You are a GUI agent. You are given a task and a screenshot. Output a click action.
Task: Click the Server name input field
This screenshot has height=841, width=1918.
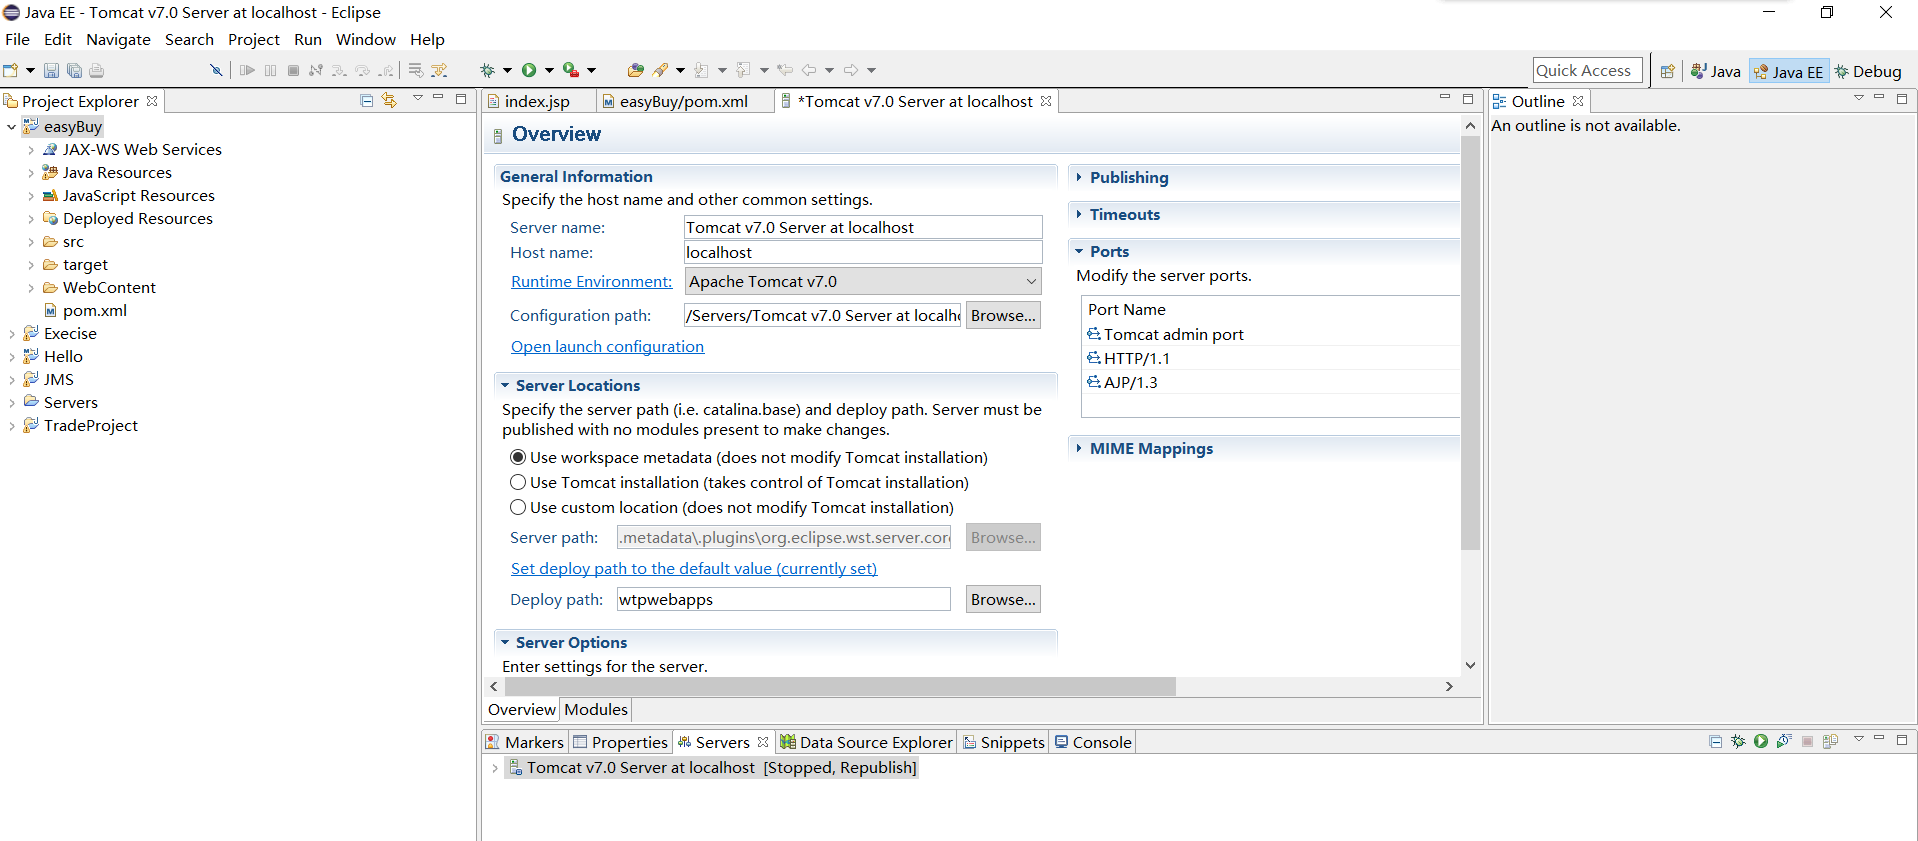click(863, 227)
